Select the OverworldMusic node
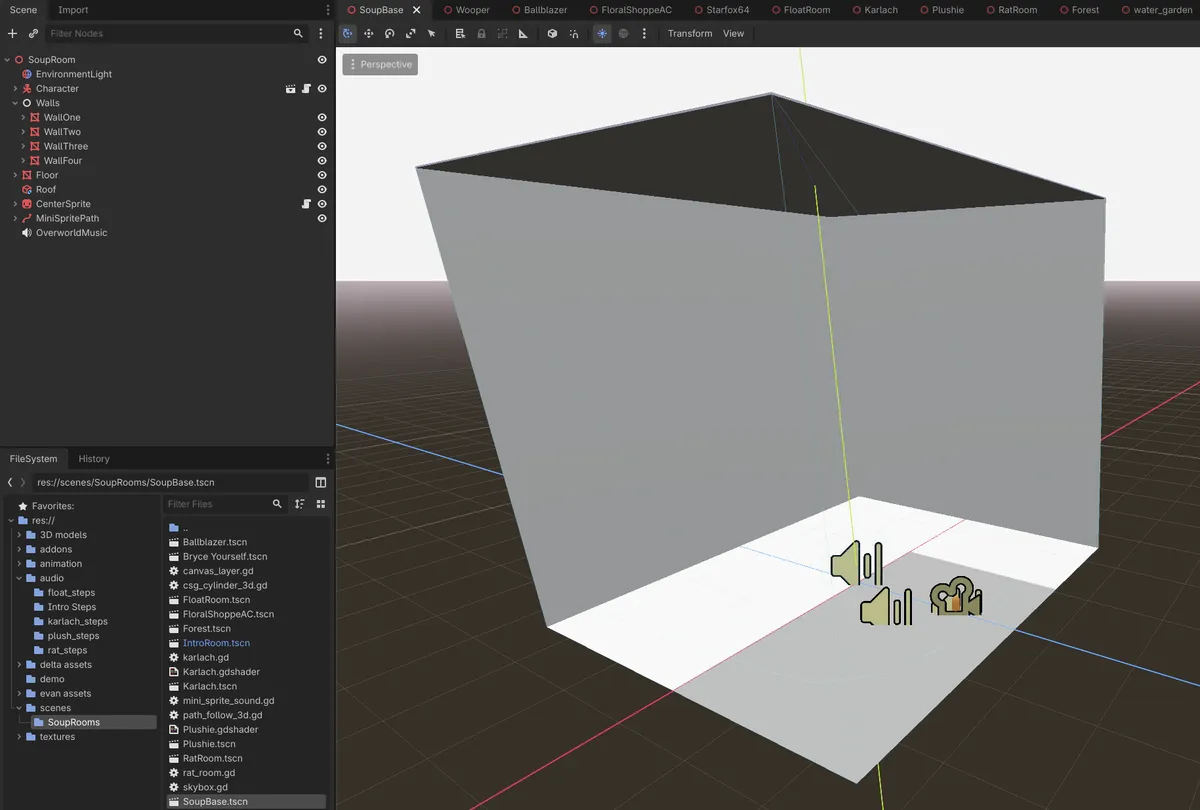 71,233
